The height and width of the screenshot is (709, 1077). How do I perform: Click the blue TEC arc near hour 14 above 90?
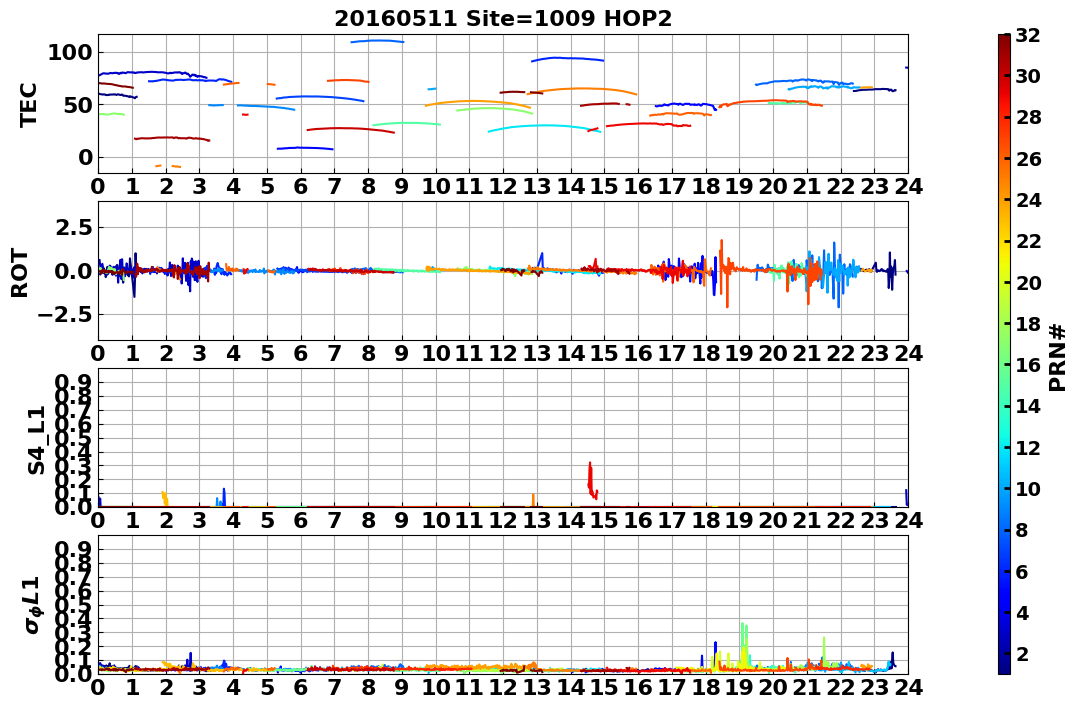tap(567, 59)
